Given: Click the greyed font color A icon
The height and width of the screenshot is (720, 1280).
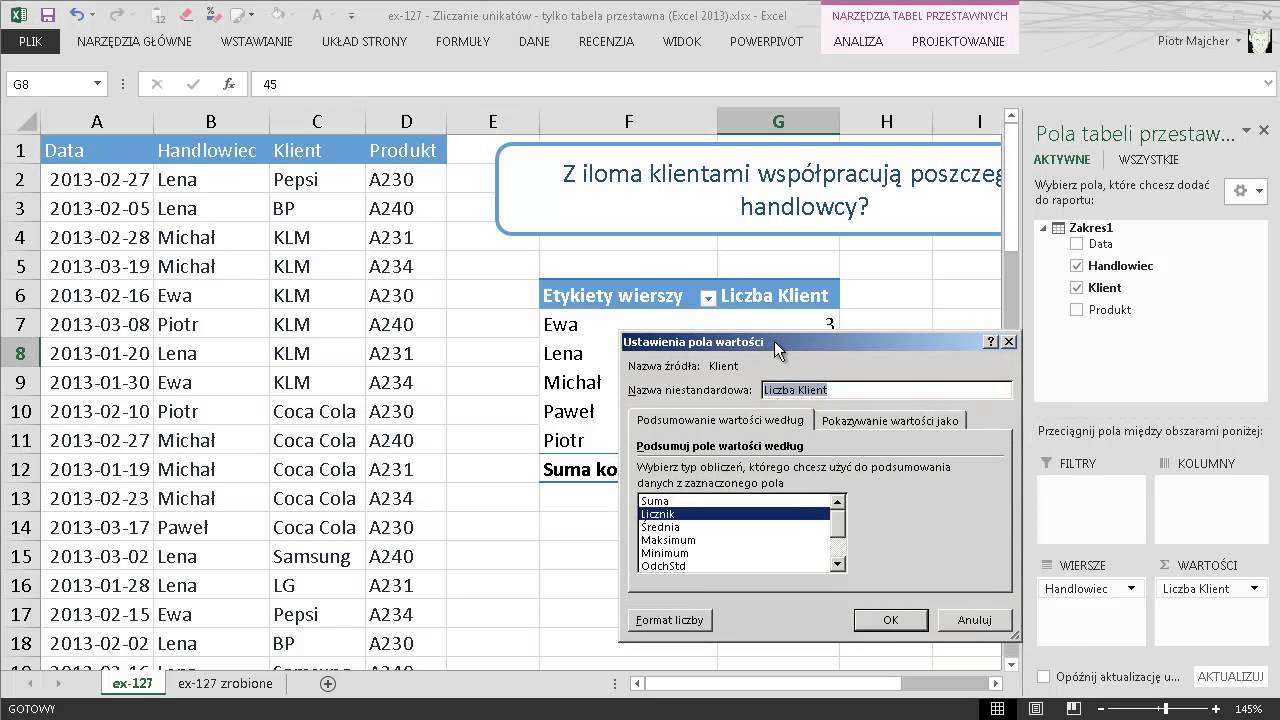Looking at the screenshot, I should pos(317,15).
